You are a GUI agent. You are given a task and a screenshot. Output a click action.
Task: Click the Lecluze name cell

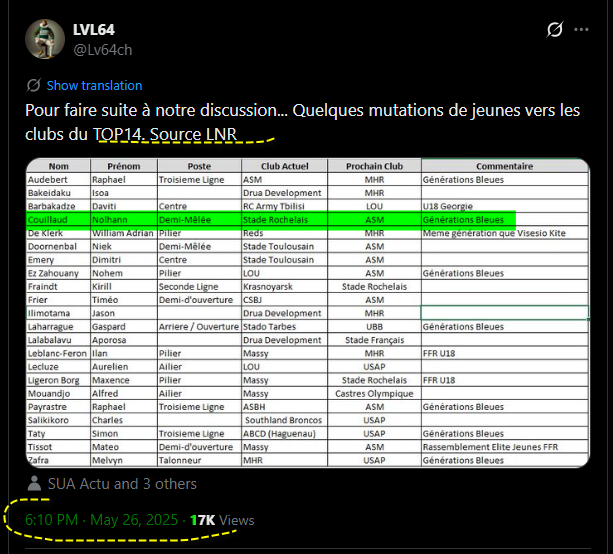pos(59,367)
